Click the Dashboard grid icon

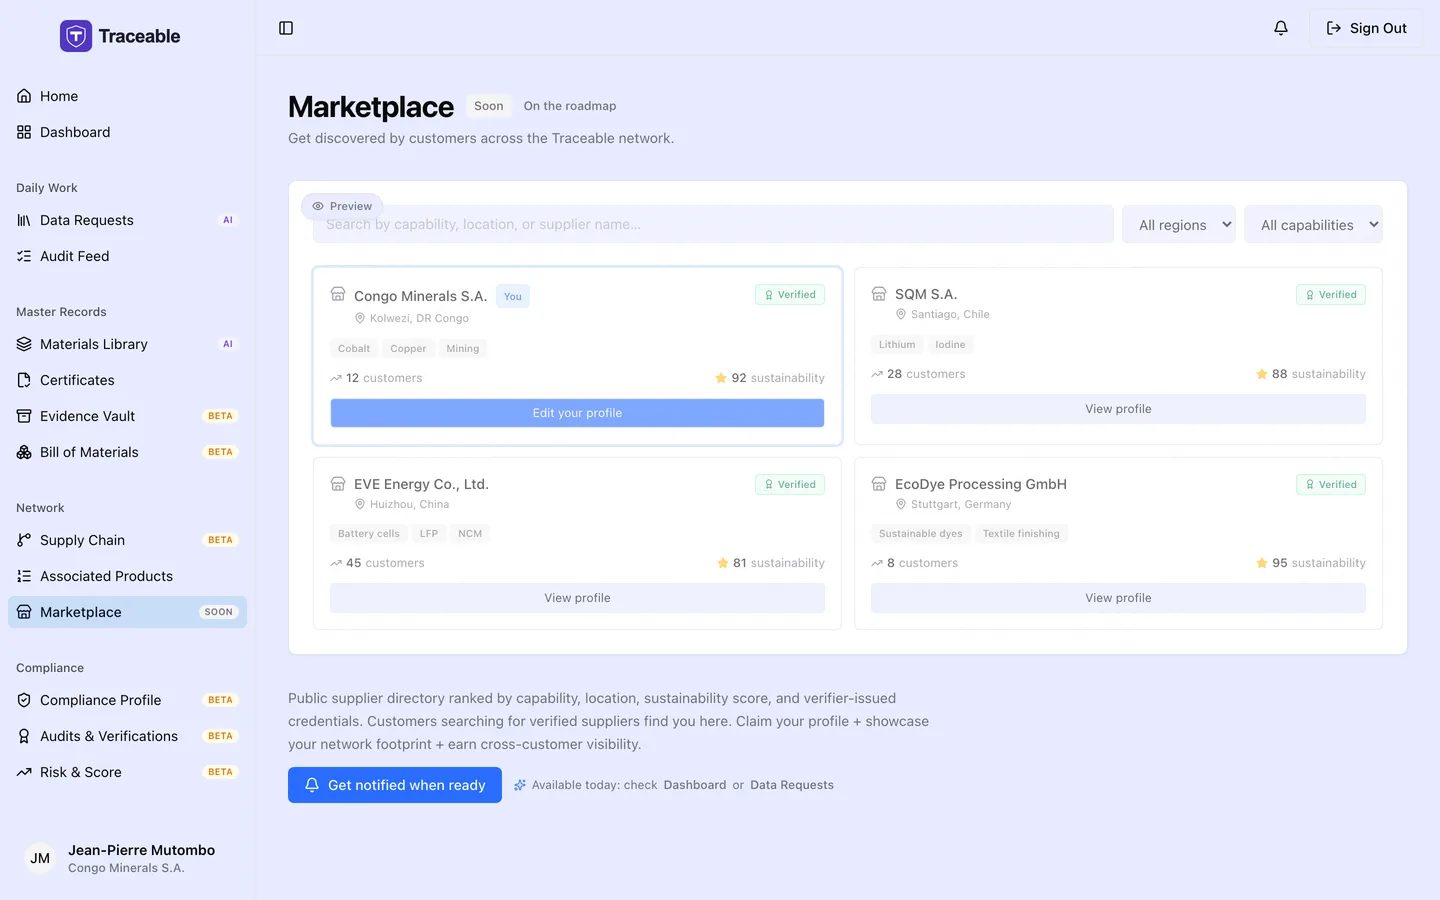pos(24,132)
